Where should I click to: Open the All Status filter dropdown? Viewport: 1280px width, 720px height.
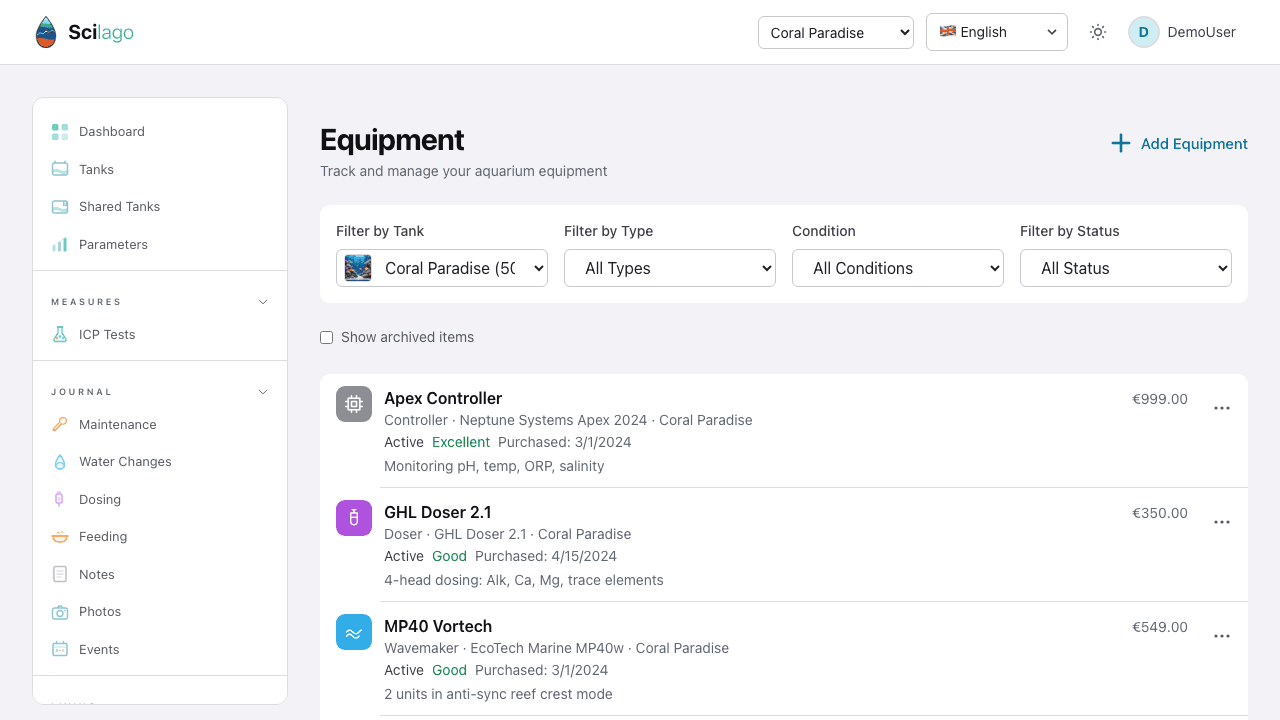click(x=1126, y=268)
